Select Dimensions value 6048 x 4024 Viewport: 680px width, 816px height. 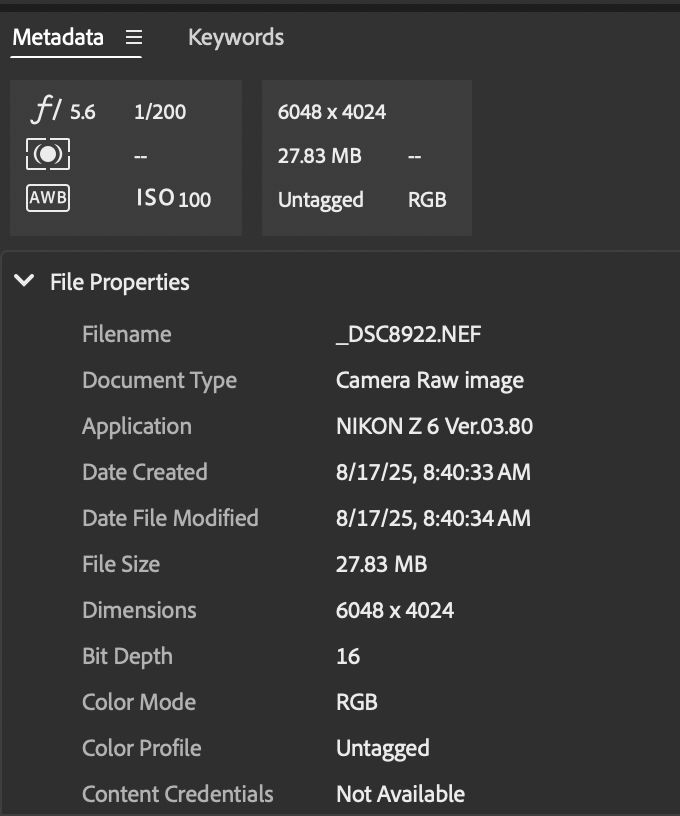pos(395,610)
